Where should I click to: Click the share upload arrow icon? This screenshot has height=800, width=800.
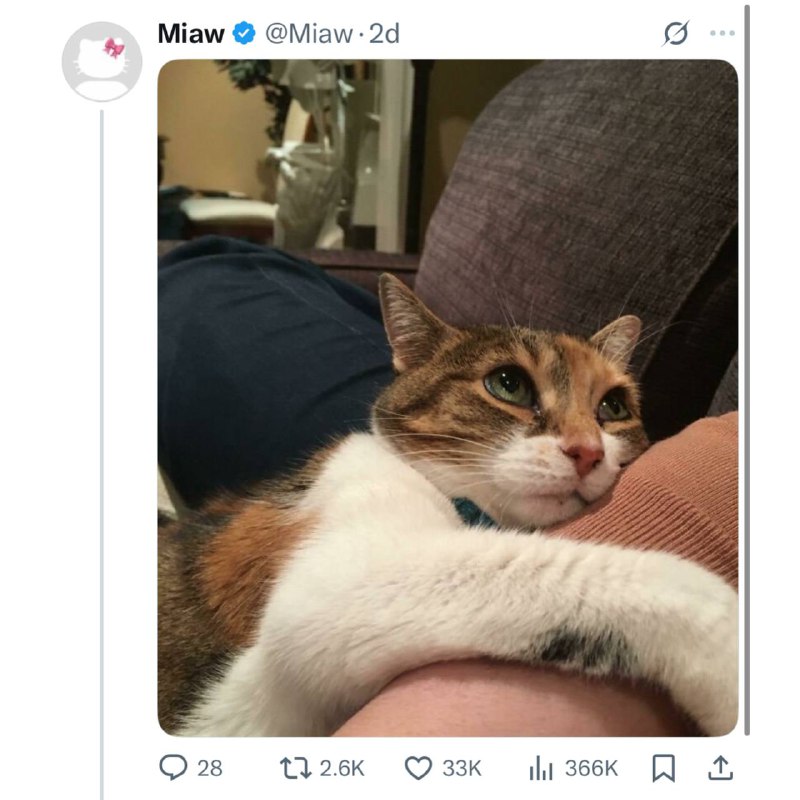pos(721,767)
